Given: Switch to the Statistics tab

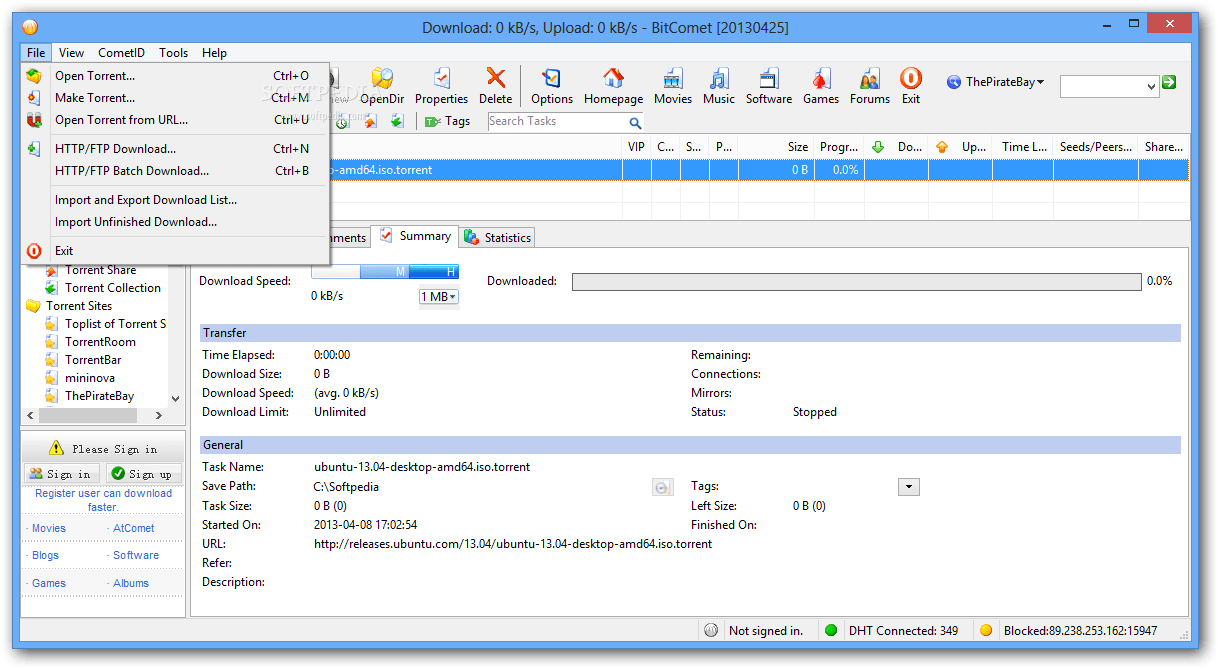Looking at the screenshot, I should coord(497,238).
